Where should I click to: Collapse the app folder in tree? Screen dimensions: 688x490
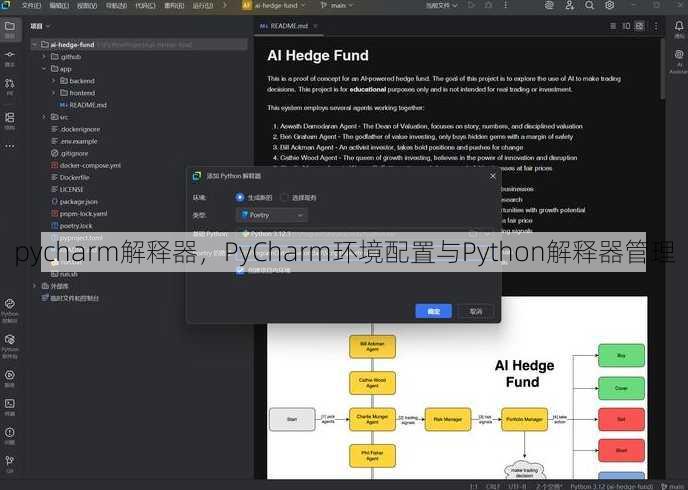(44, 69)
